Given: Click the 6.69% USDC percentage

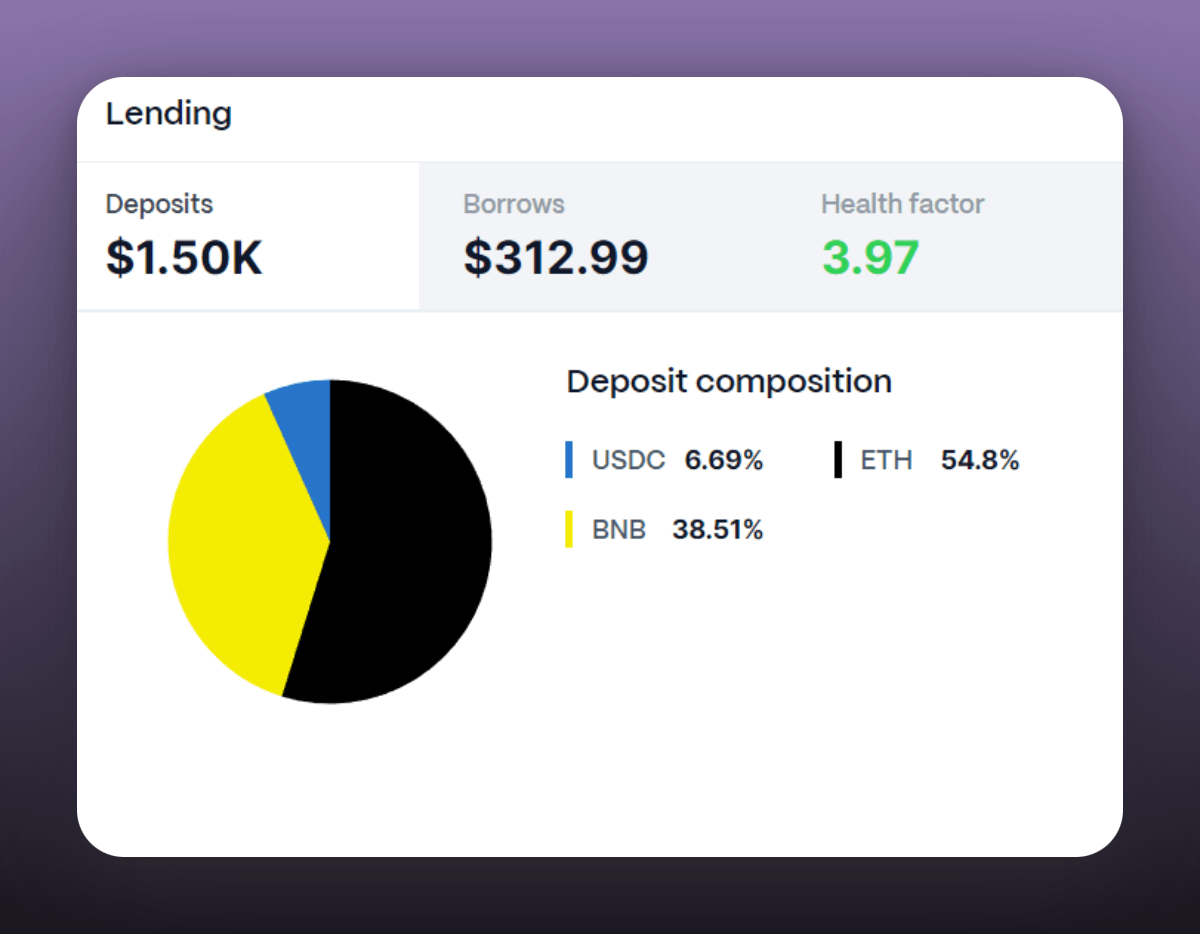Looking at the screenshot, I should (x=724, y=460).
